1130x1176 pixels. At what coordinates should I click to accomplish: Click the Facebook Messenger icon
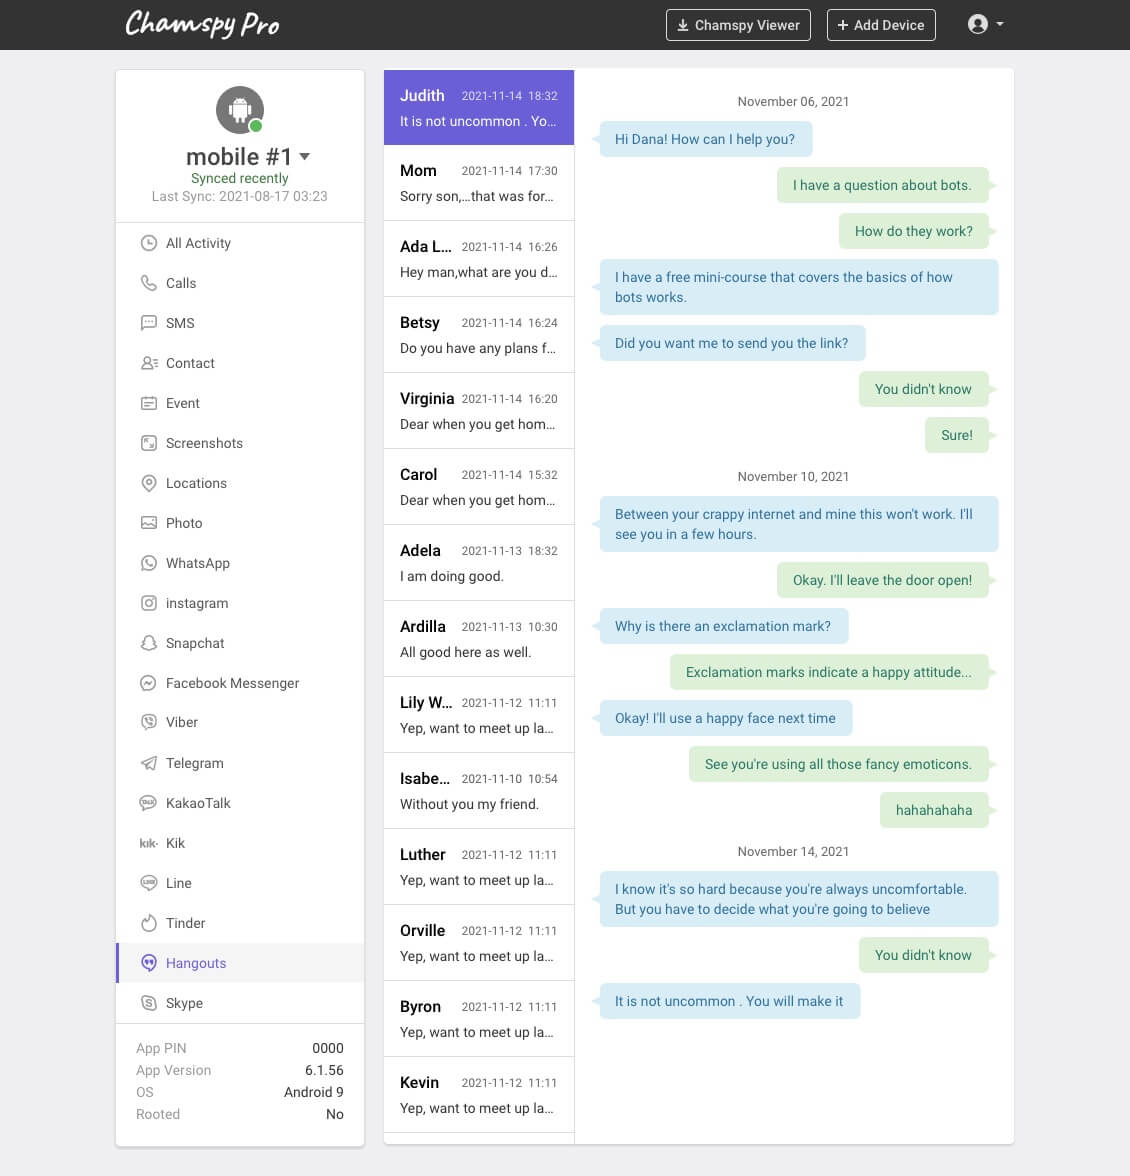coord(148,682)
